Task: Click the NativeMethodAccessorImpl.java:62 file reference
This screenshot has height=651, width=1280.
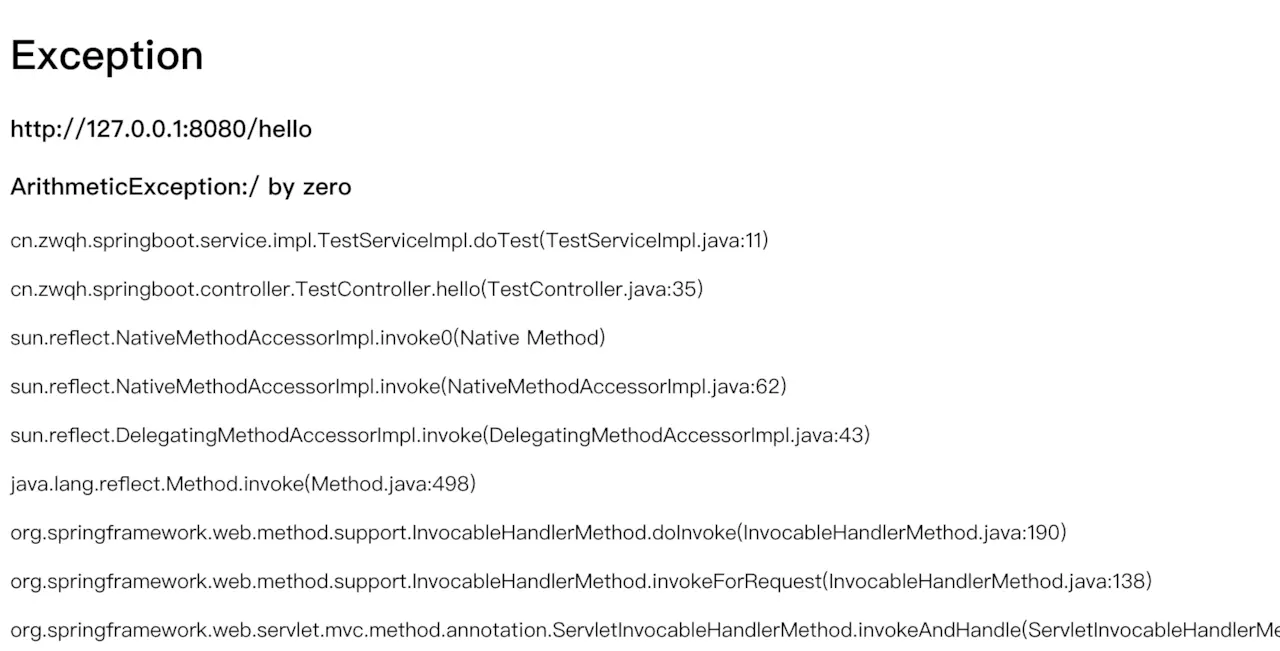Action: click(x=614, y=386)
